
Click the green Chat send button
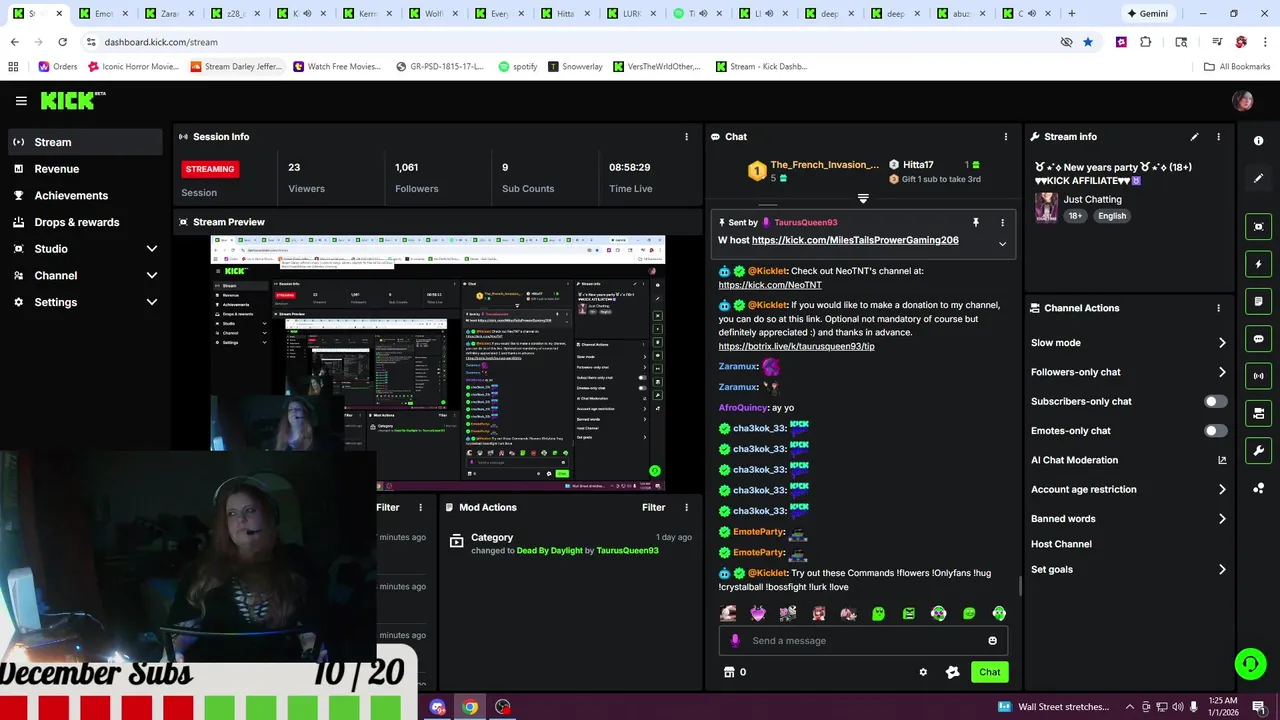[989, 672]
